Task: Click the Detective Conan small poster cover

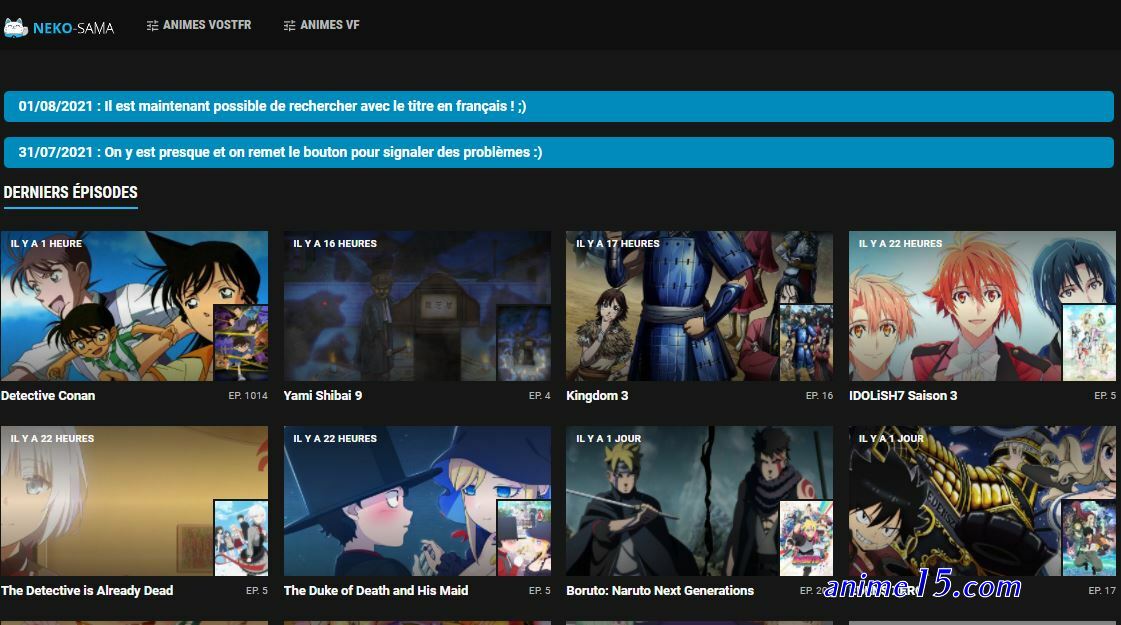Action: pyautogui.click(x=241, y=343)
